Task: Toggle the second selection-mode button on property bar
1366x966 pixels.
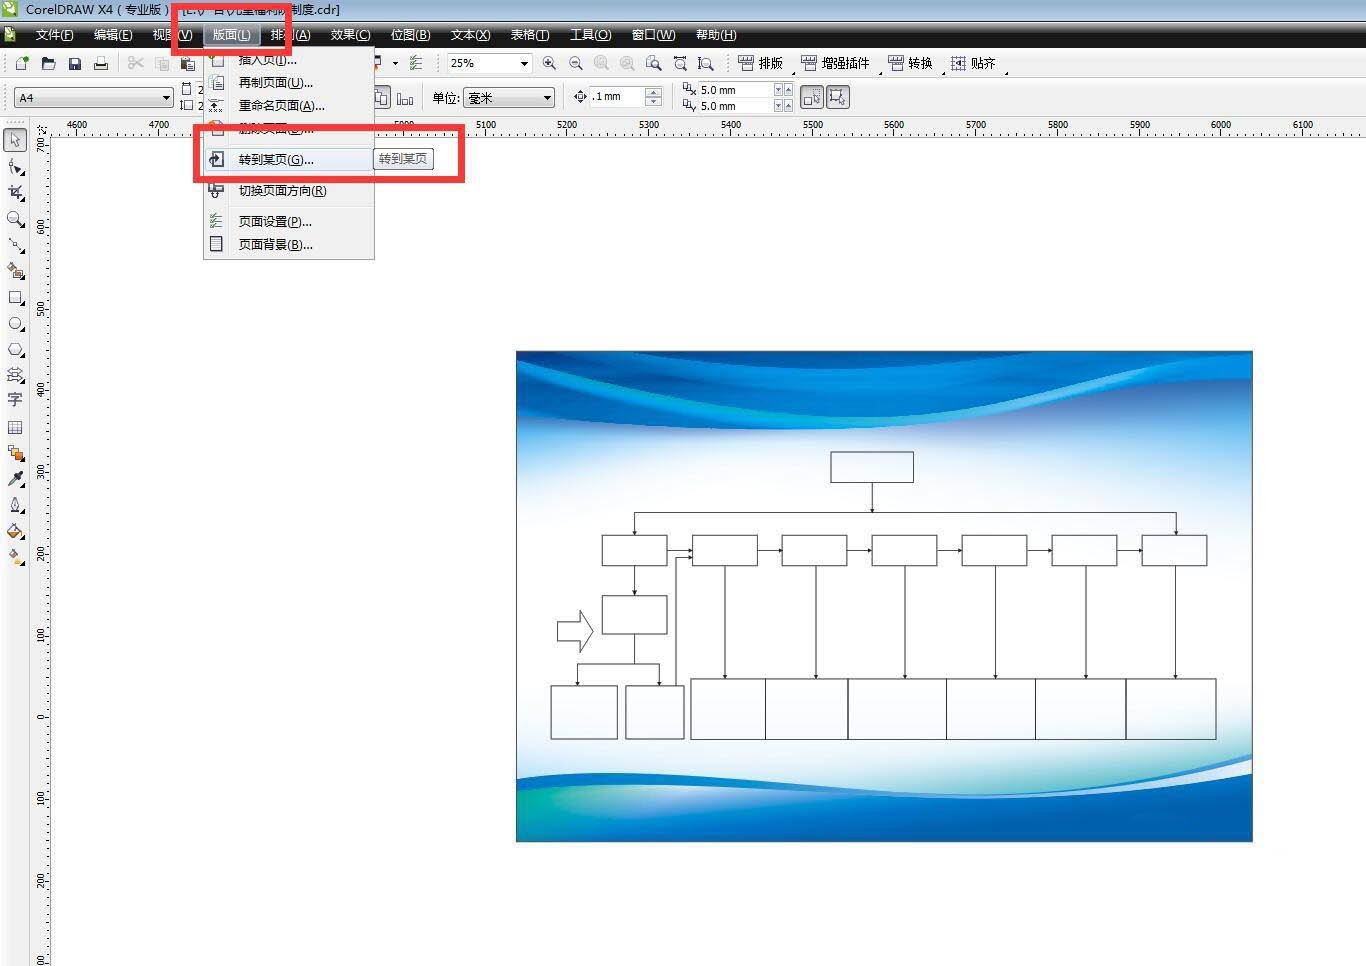Action: coord(837,97)
